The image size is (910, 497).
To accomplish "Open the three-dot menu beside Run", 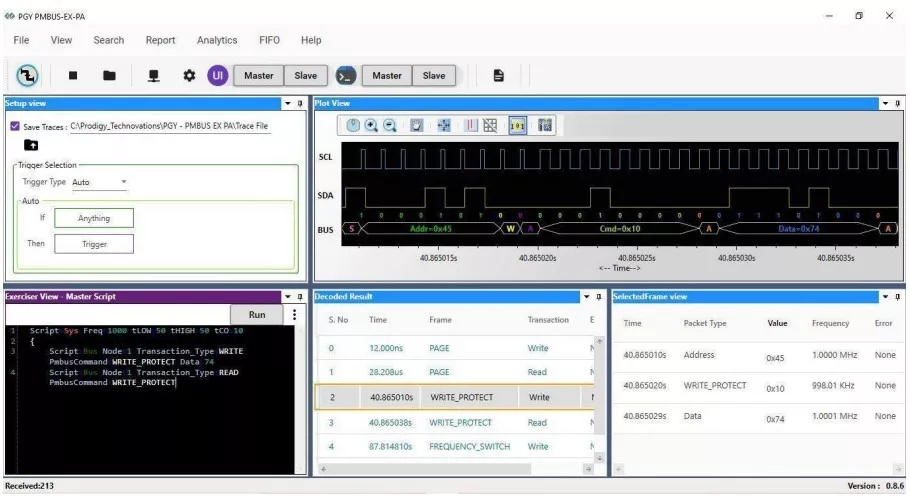I will [x=295, y=314].
